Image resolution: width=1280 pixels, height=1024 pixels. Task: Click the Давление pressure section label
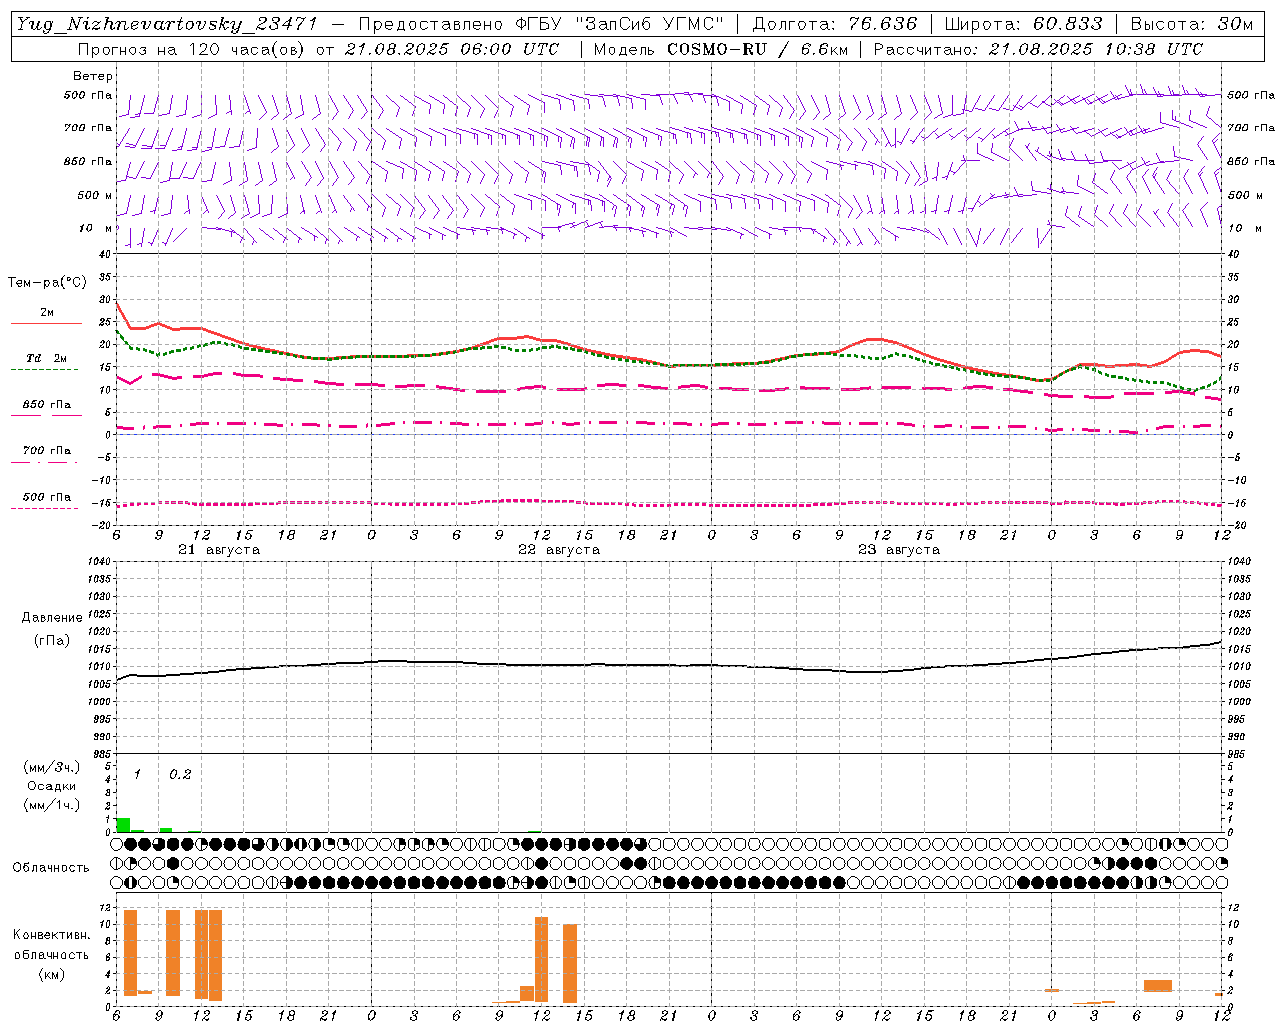click(52, 618)
